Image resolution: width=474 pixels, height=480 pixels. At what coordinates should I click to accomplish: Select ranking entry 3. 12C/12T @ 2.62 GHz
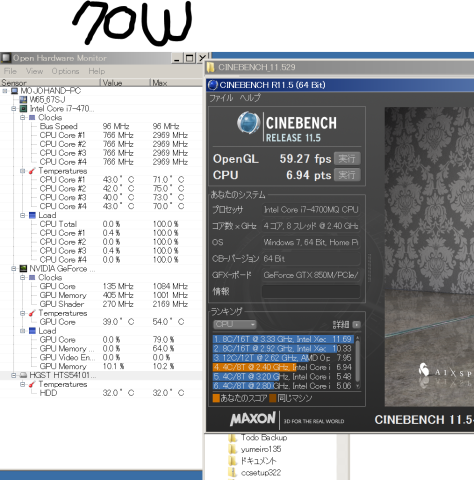(283, 358)
